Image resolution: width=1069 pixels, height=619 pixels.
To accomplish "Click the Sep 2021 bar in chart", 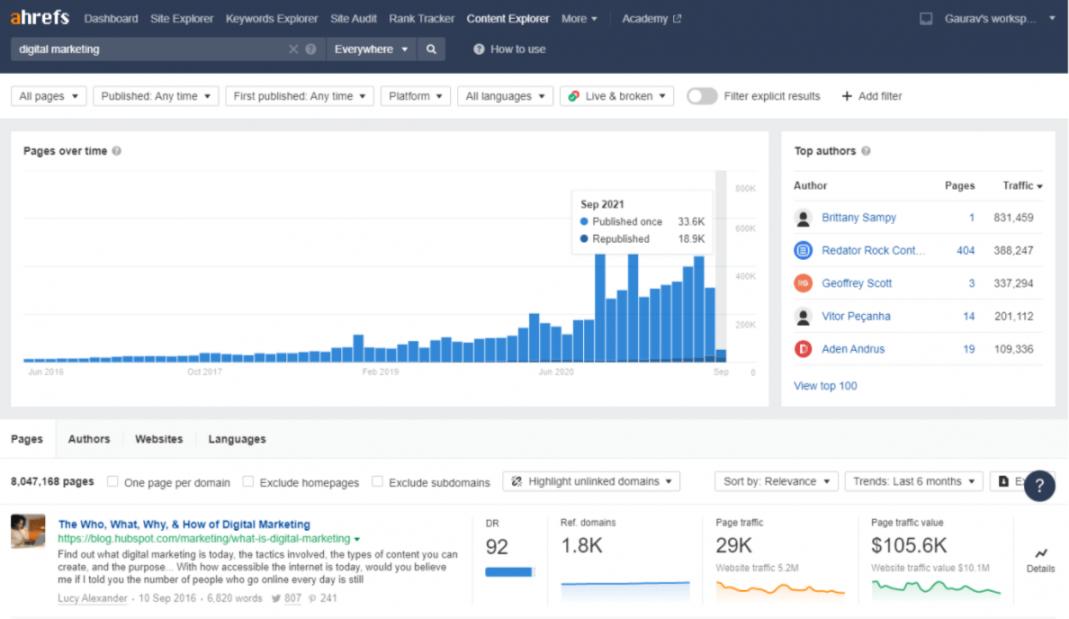I will tap(721, 354).
